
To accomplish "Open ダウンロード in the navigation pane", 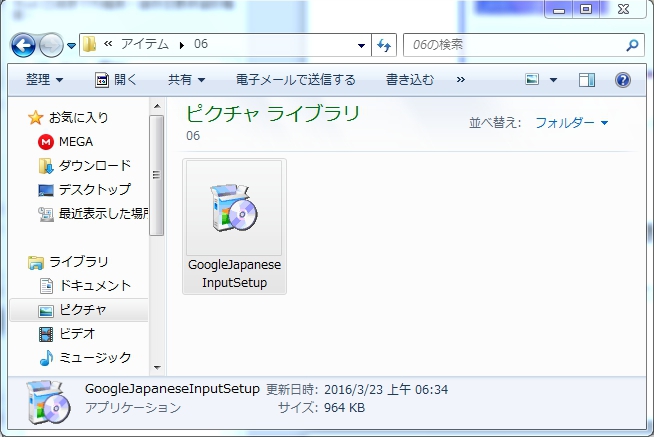I will (95, 166).
